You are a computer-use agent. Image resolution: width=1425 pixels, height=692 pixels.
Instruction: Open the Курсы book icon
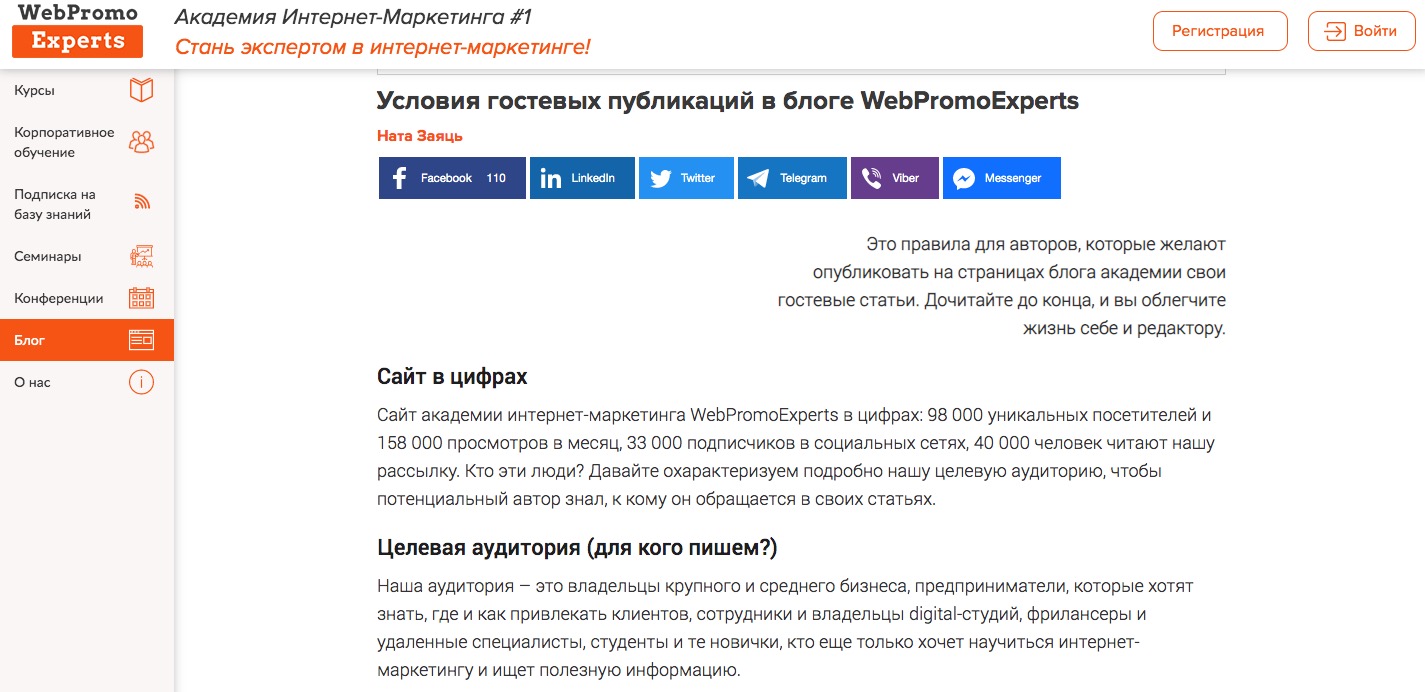pyautogui.click(x=142, y=90)
